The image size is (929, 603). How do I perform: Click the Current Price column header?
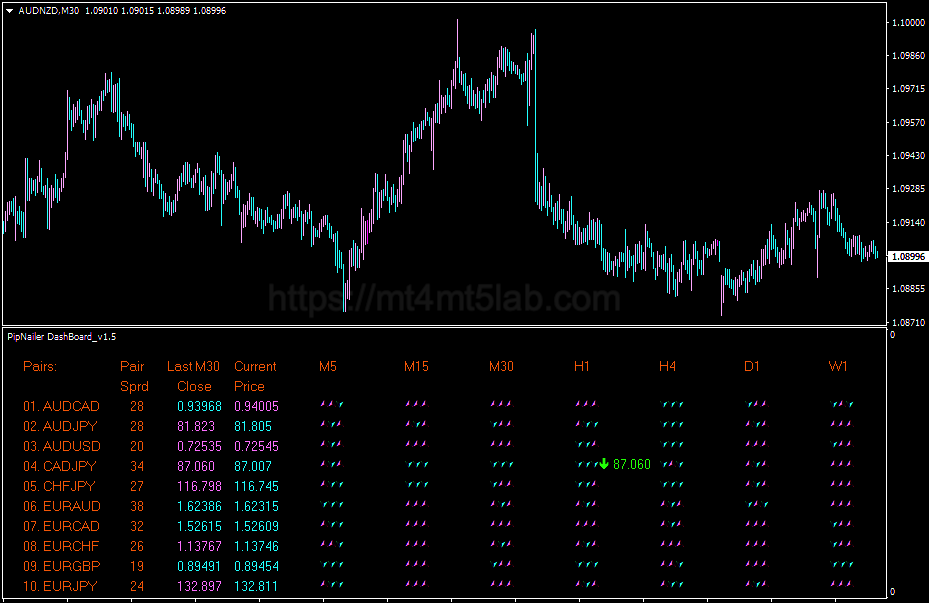pos(255,376)
